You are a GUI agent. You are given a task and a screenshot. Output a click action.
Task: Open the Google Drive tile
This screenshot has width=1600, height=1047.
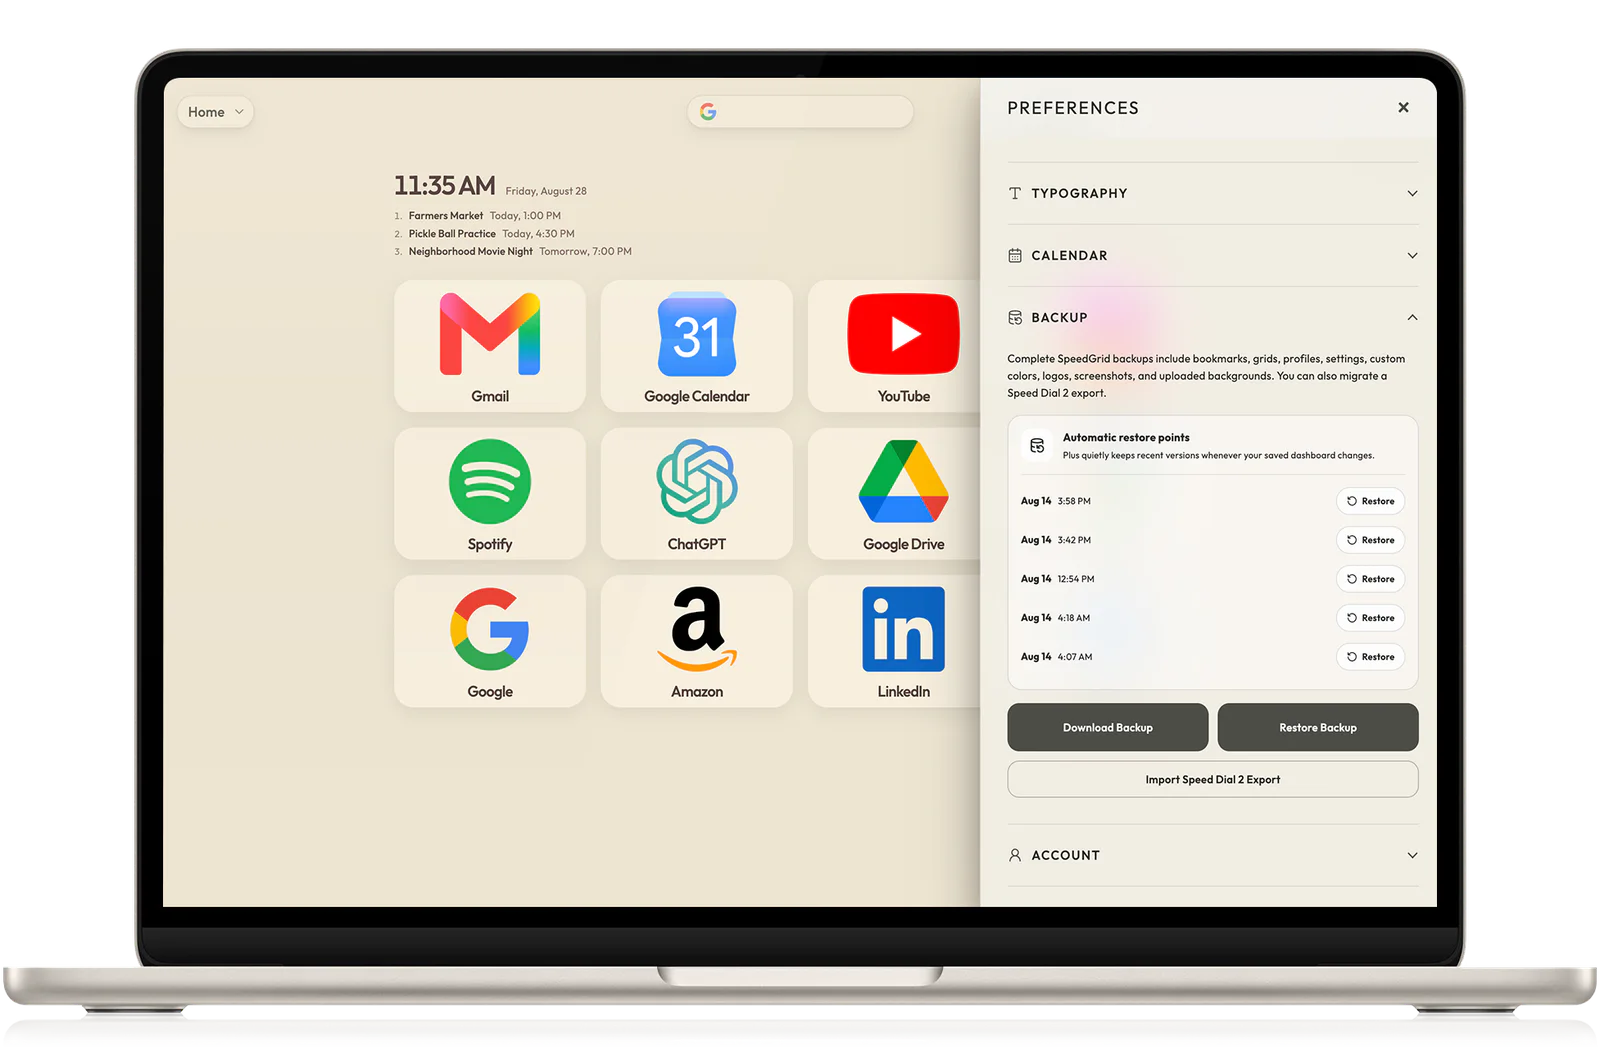click(x=895, y=494)
